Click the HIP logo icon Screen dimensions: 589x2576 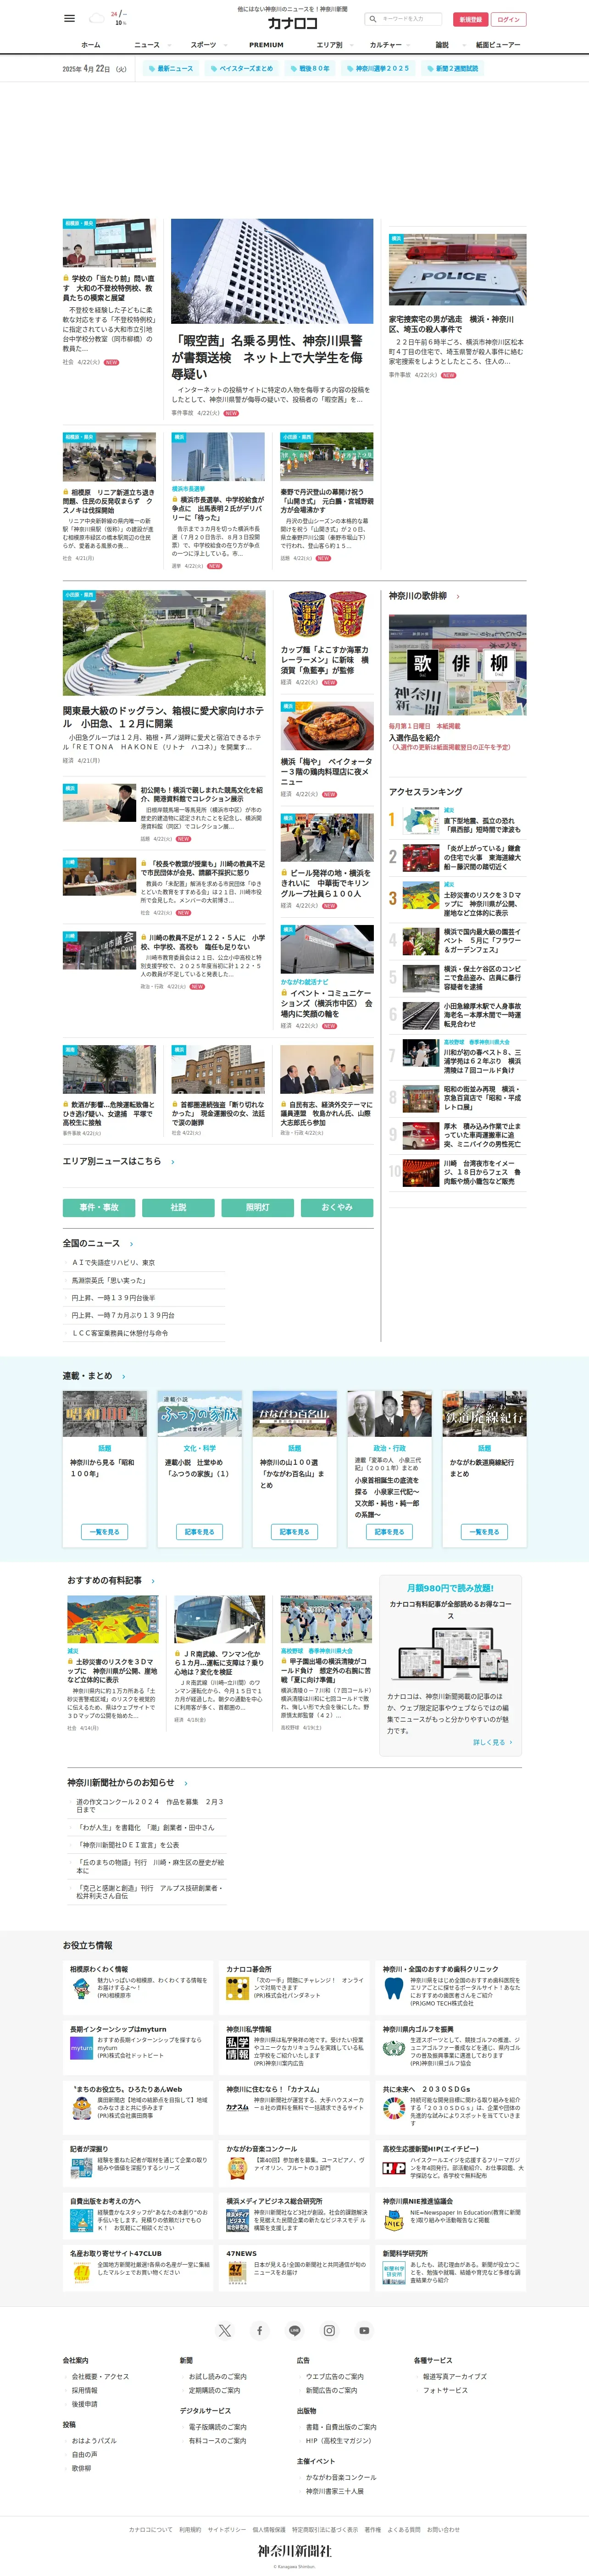coord(394,2168)
